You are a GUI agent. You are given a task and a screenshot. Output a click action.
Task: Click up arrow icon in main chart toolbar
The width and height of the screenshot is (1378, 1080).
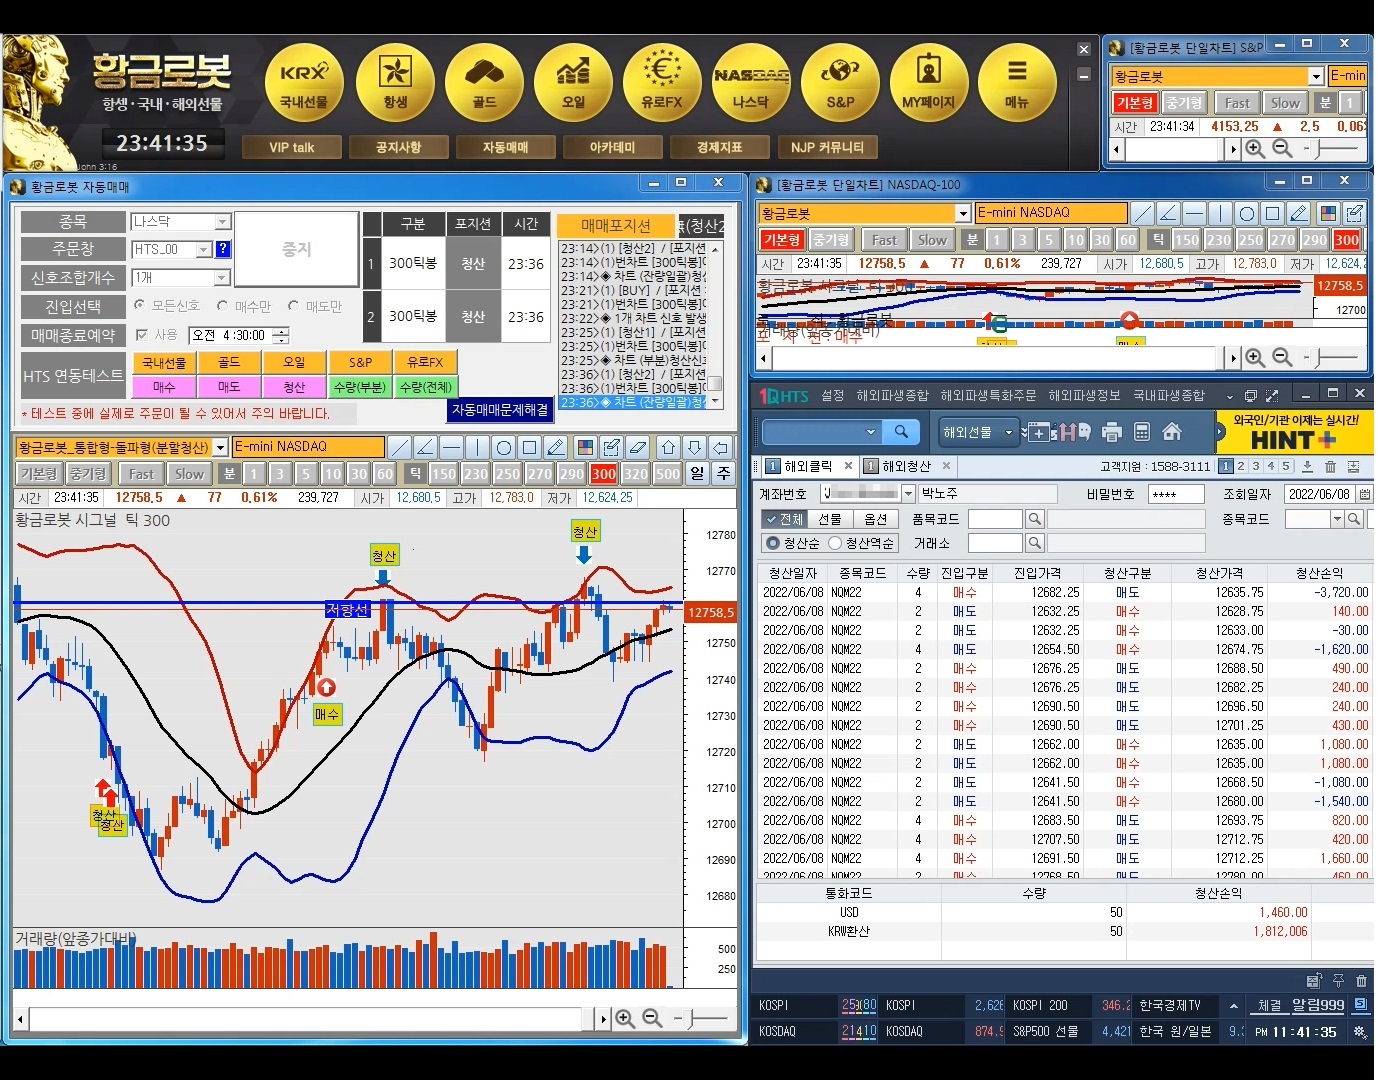(668, 447)
